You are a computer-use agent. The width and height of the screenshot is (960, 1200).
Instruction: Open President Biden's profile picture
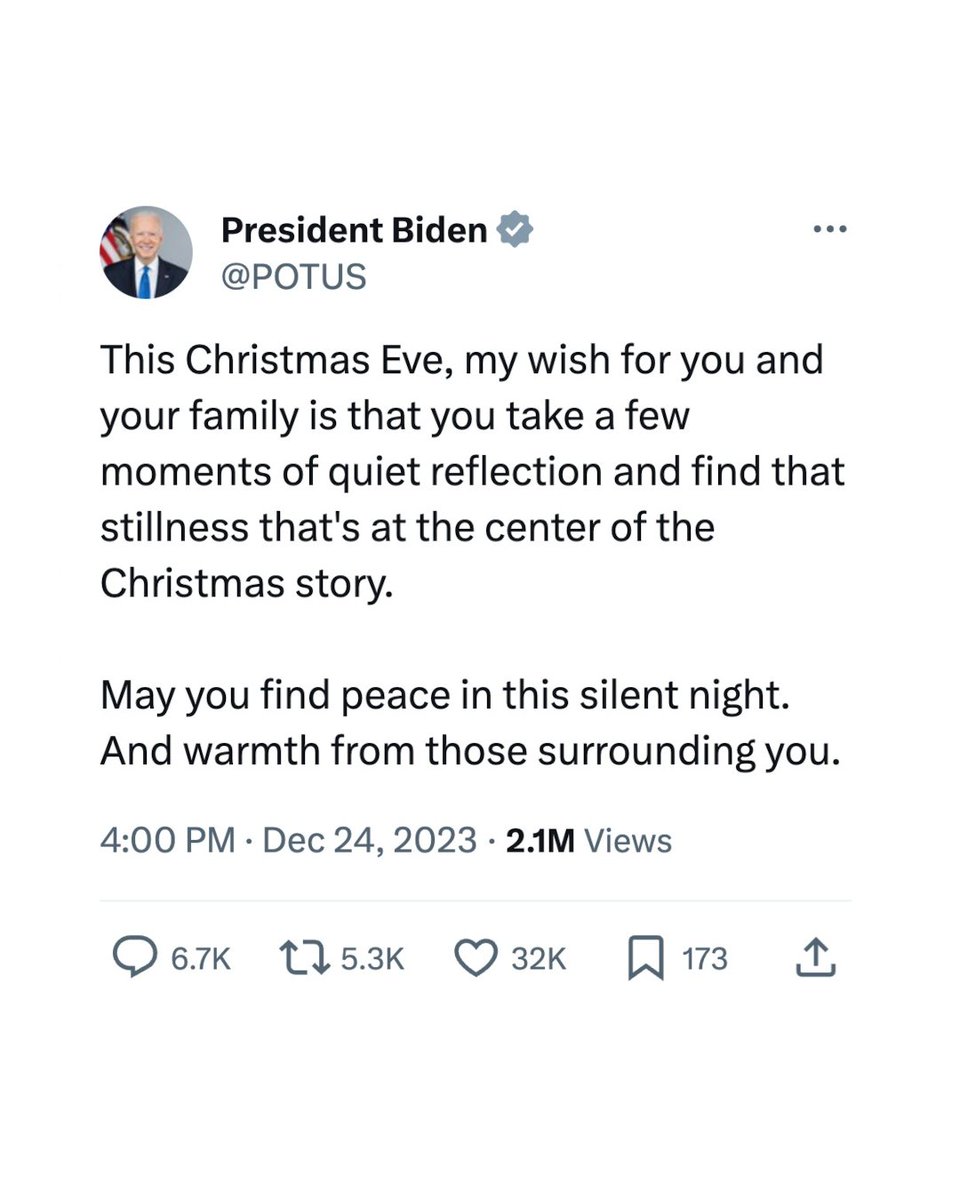coord(146,252)
